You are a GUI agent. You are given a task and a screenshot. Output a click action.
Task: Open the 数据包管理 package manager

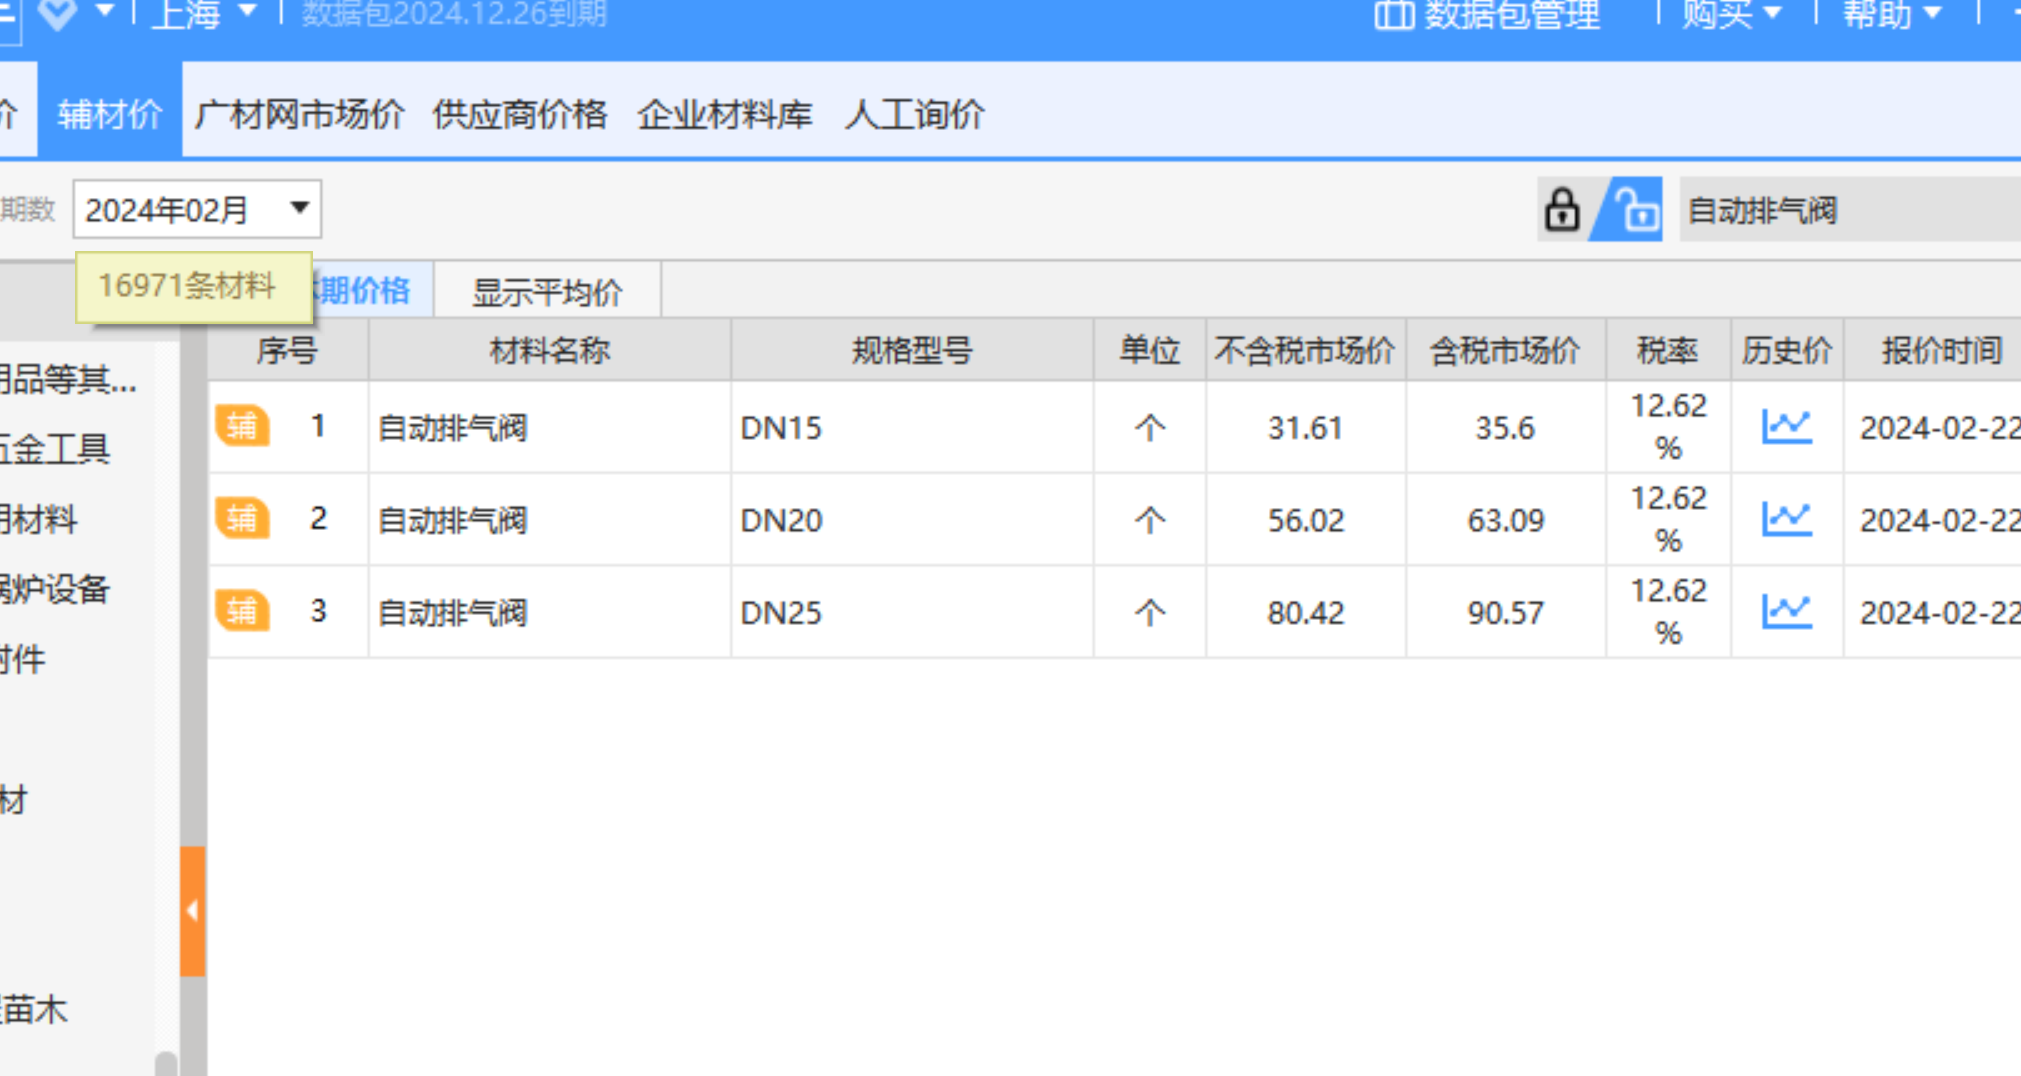[x=1488, y=15]
